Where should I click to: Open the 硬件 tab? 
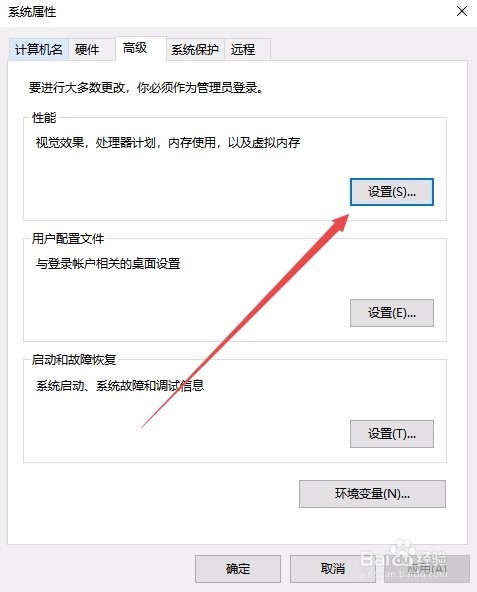click(91, 49)
